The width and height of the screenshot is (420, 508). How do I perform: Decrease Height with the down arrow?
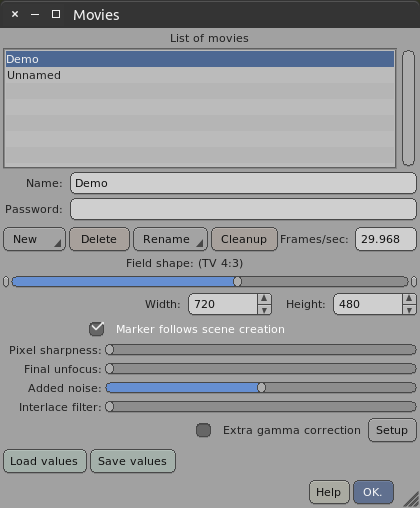point(409,310)
